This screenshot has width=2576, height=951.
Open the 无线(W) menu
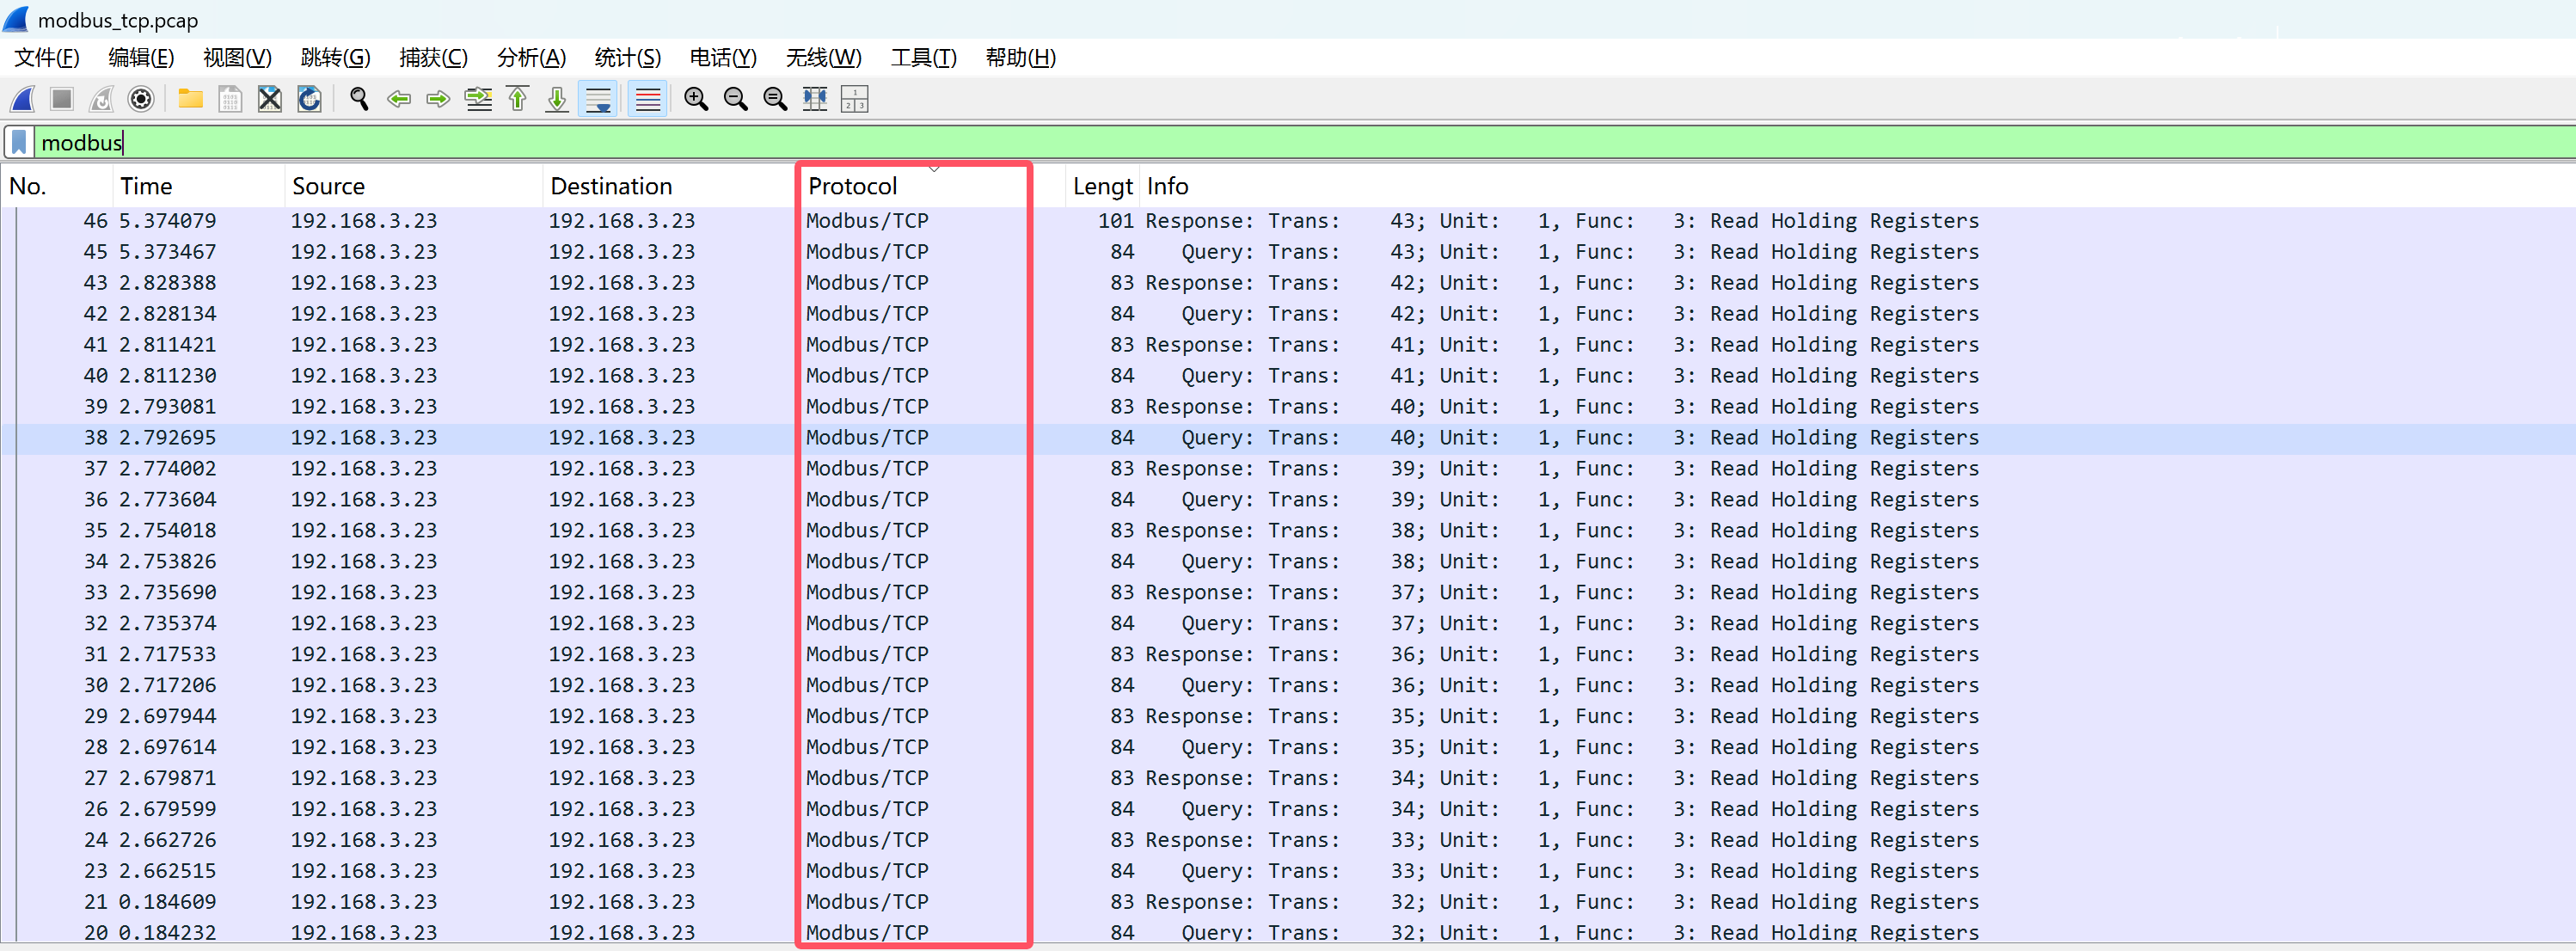click(823, 58)
